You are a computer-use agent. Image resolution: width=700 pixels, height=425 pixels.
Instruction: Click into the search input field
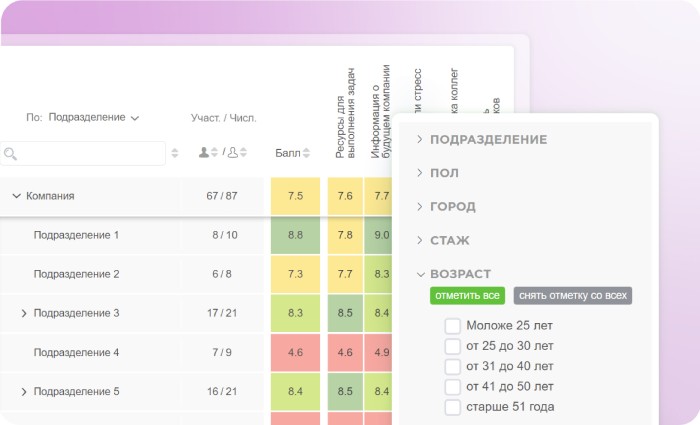coord(83,154)
